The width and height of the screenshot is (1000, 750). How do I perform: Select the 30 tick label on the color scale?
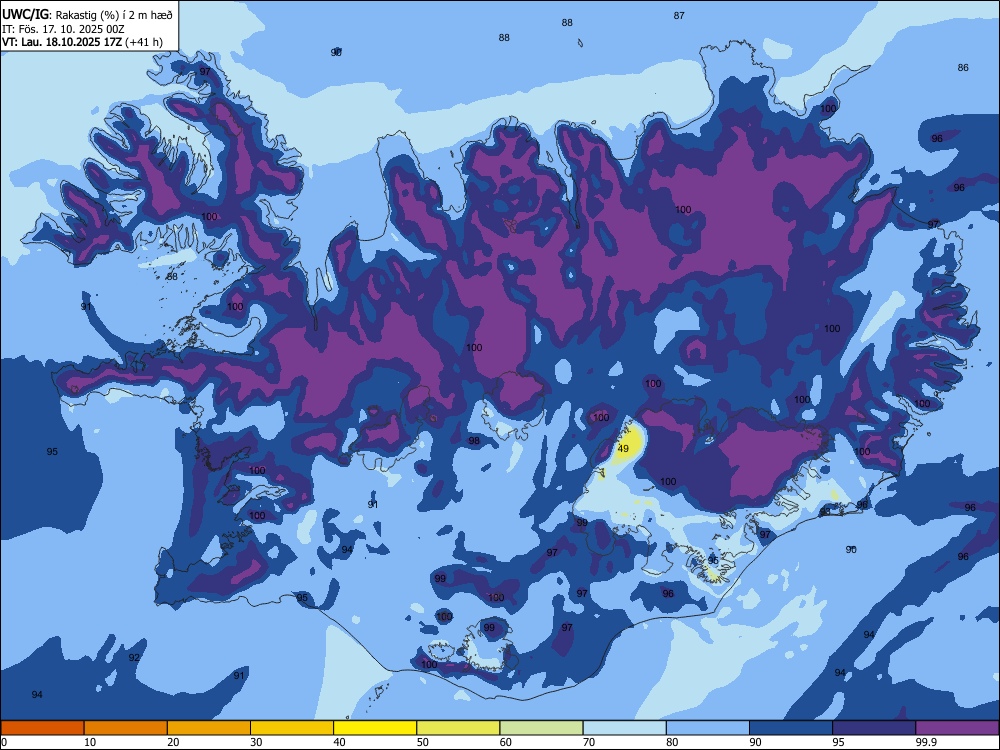256,742
